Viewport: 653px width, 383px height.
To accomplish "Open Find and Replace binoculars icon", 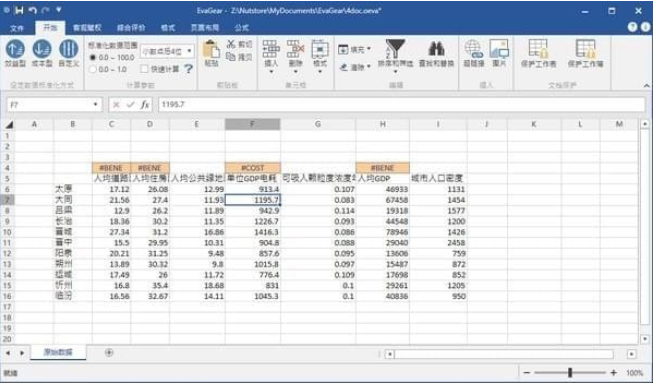I will click(x=436, y=49).
